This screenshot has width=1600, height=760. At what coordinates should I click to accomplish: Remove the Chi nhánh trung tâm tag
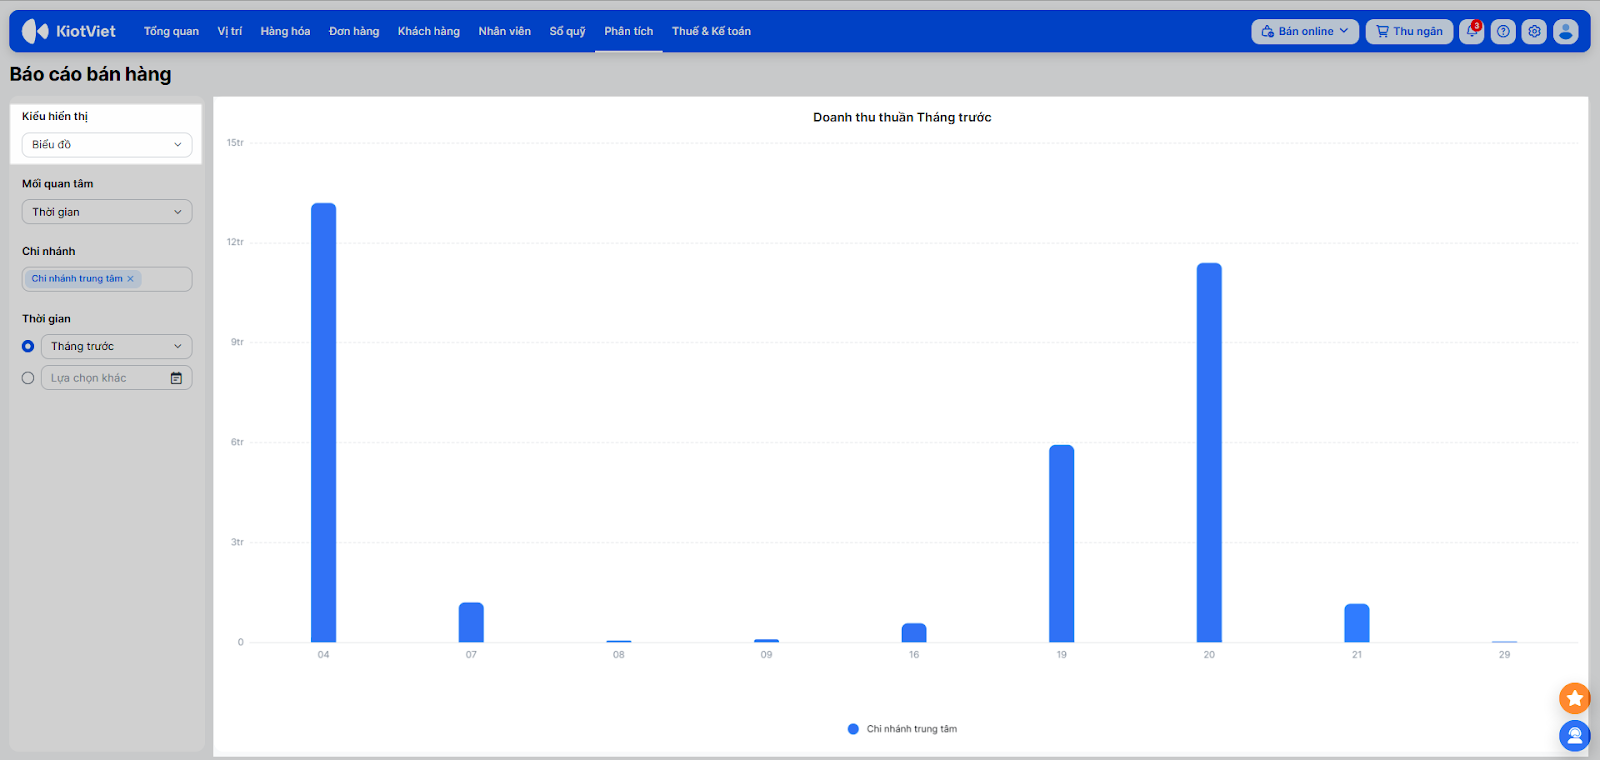click(x=130, y=279)
